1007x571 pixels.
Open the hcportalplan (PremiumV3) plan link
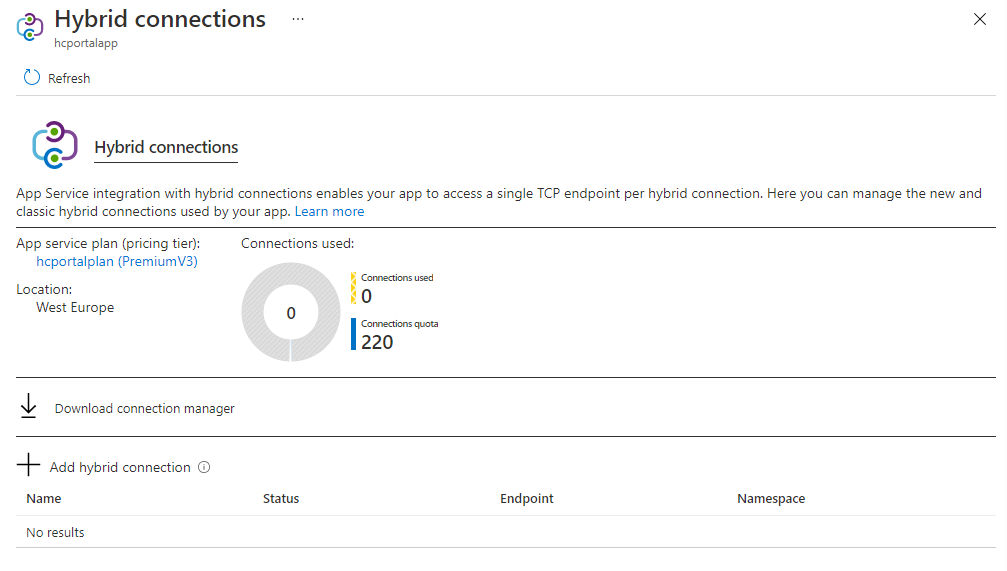point(117,261)
